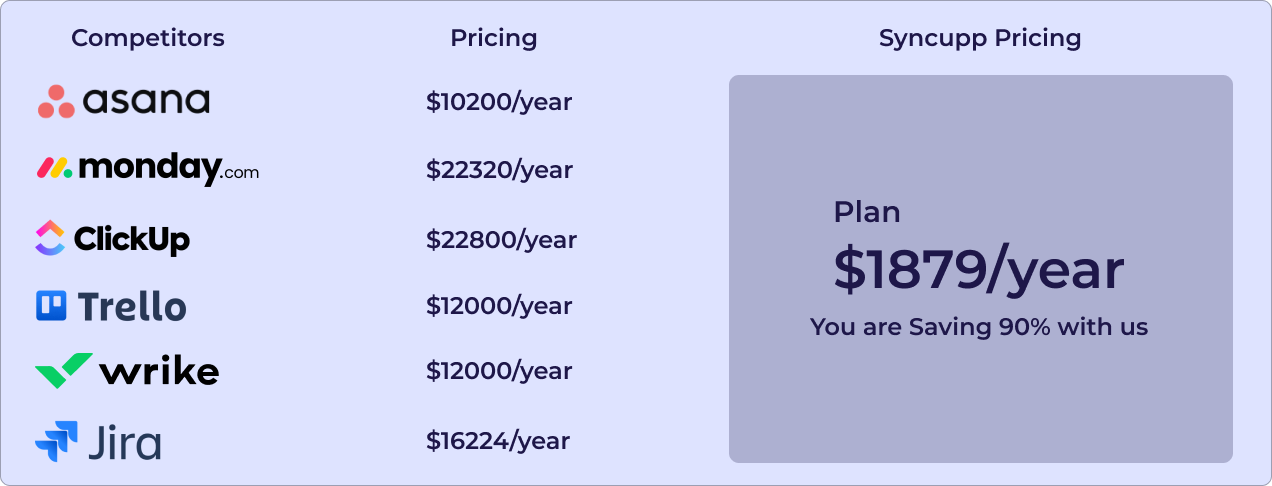Viewport: 1272px width, 486px height.
Task: Click the asana wordmark text
Action: [x=146, y=102]
